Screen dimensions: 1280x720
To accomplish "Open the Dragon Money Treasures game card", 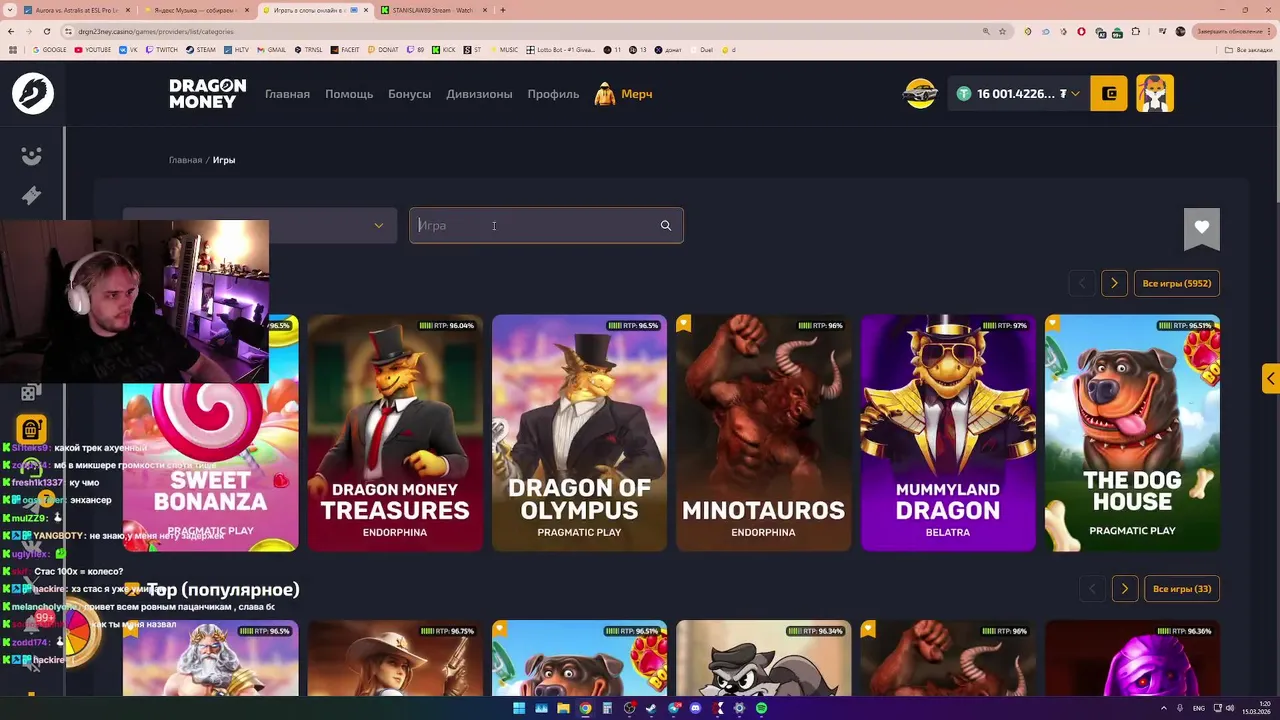I will point(395,433).
